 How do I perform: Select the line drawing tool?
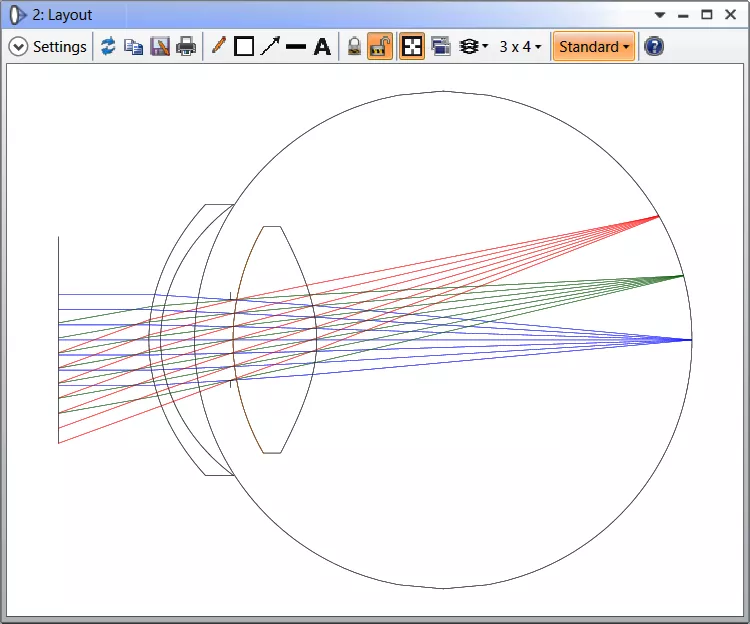click(296, 47)
